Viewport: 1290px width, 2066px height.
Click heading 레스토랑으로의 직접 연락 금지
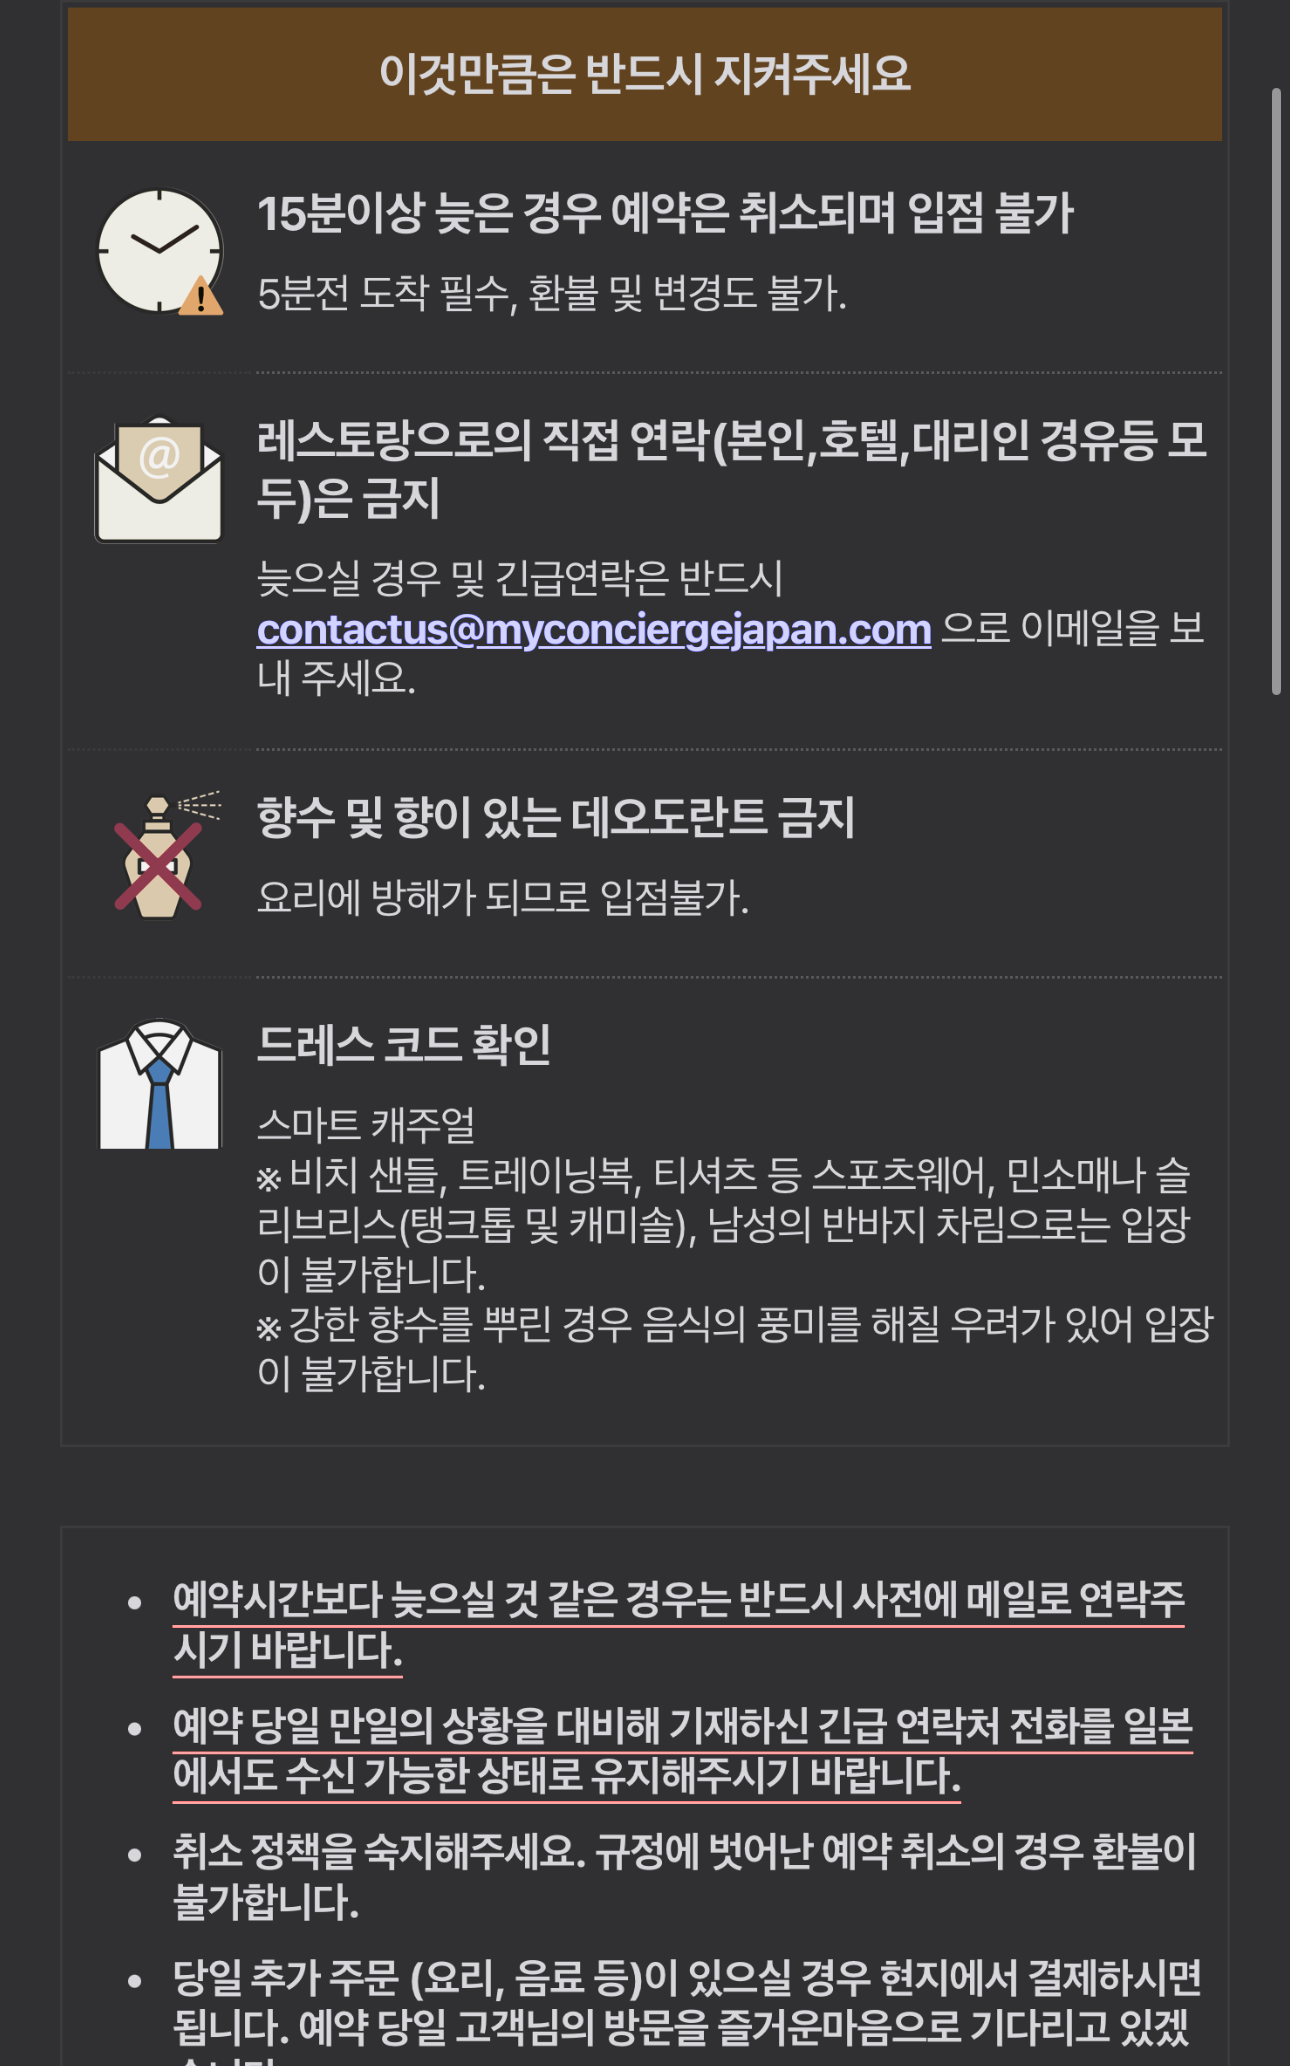(x=733, y=470)
